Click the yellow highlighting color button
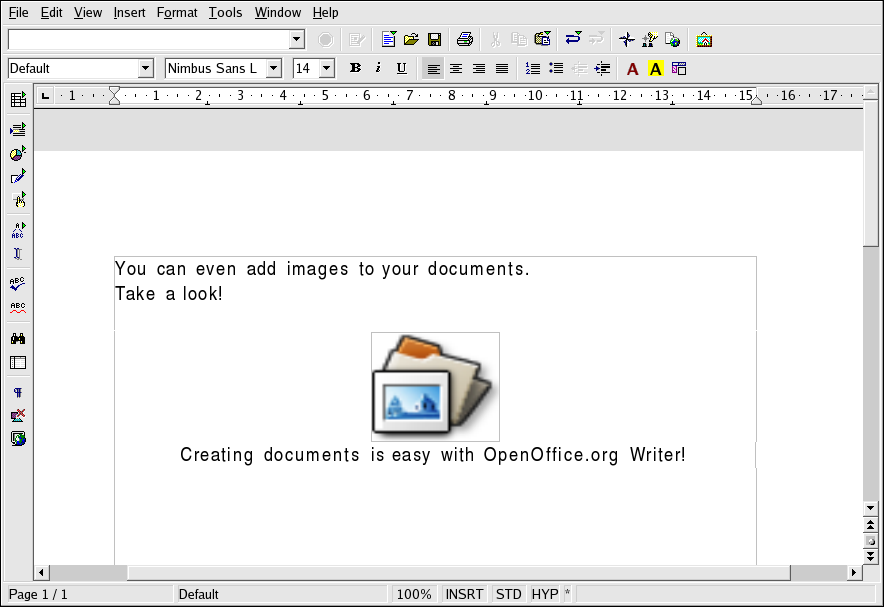This screenshot has width=884, height=607. (x=656, y=68)
